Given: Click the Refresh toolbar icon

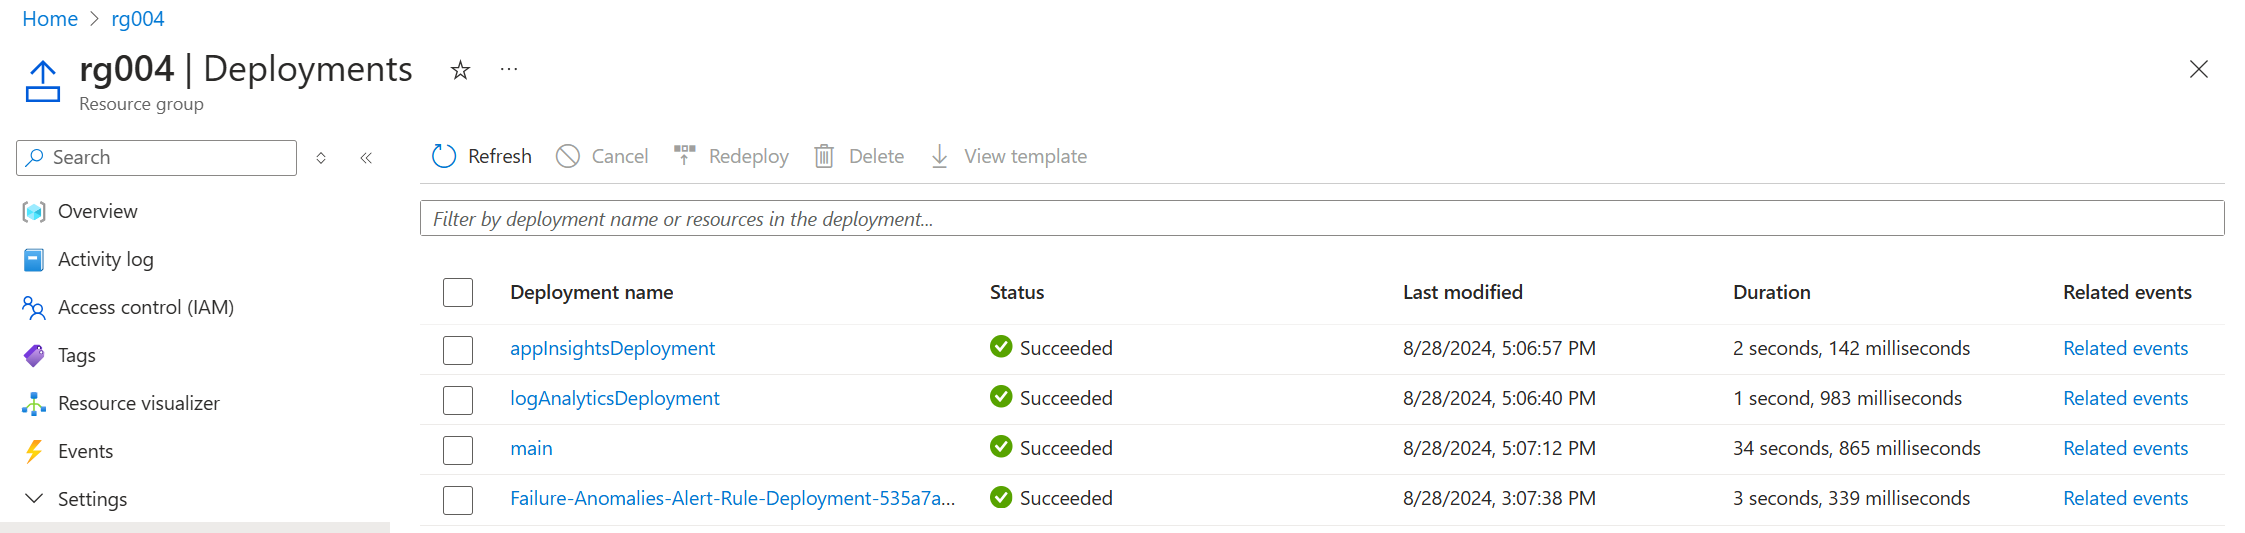Looking at the screenshot, I should 444,156.
